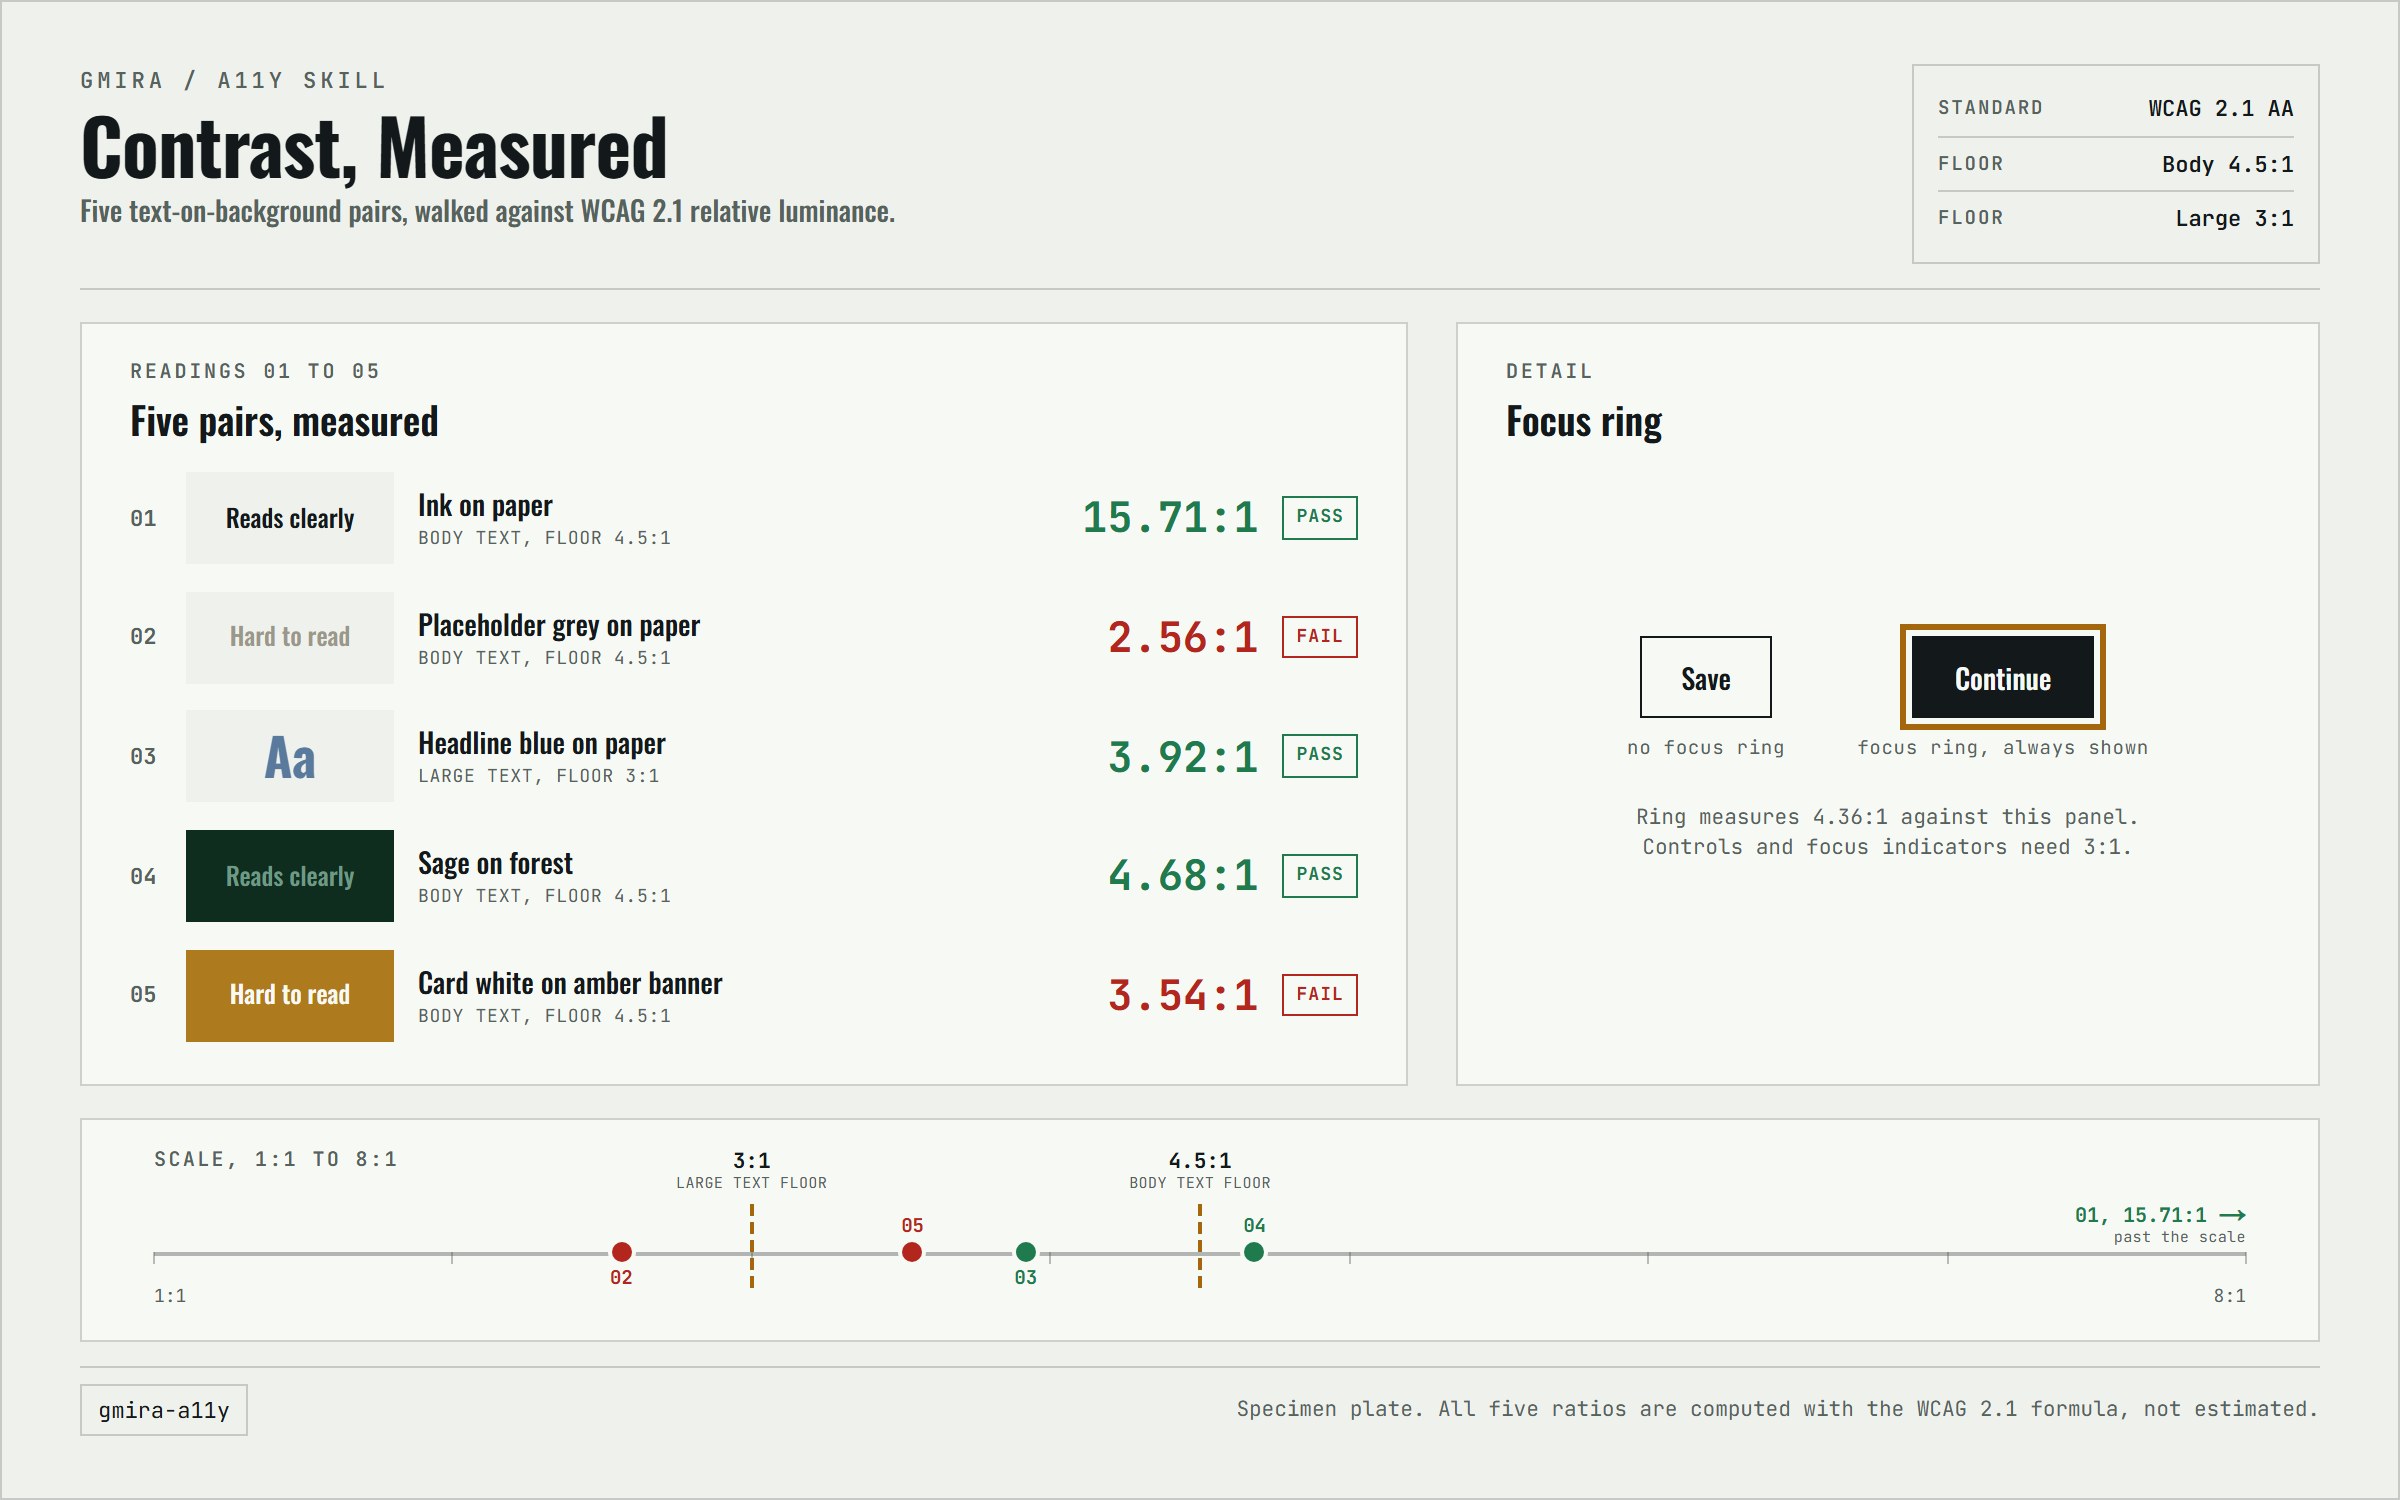This screenshot has height=1500, width=2400.
Task: Click the 'Contrast, Measured' heading
Action: pyautogui.click(x=374, y=149)
